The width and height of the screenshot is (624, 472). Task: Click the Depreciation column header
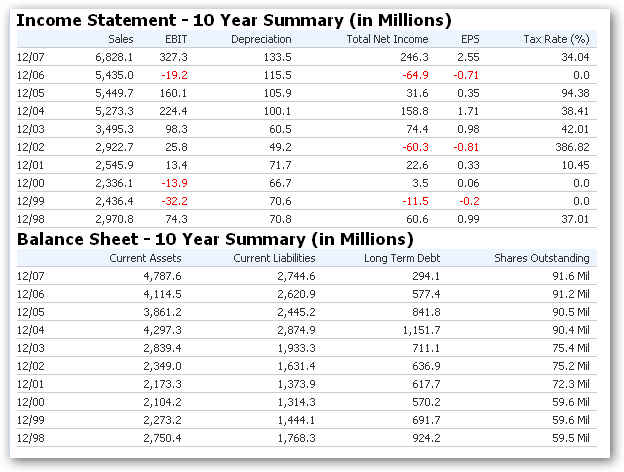(x=261, y=39)
